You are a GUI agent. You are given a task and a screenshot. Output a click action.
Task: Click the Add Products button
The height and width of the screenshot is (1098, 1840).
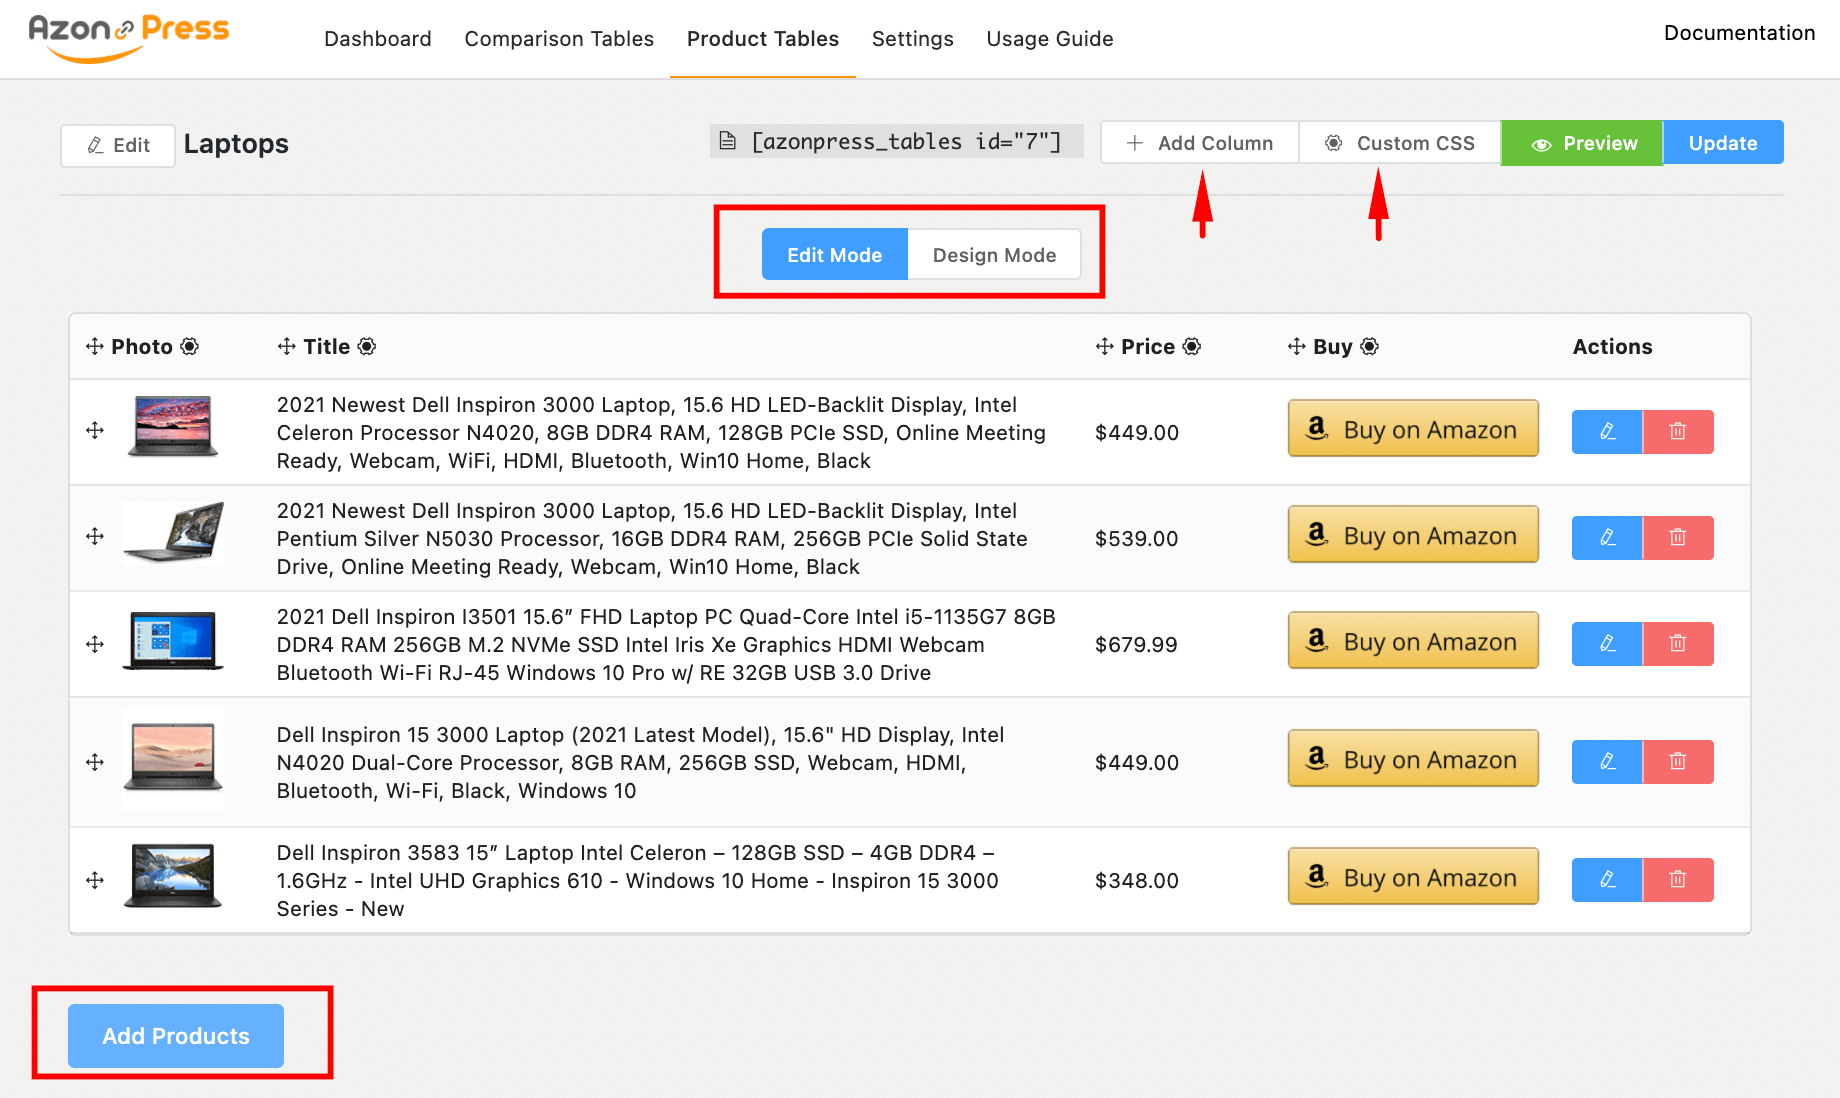pyautogui.click(x=176, y=1036)
